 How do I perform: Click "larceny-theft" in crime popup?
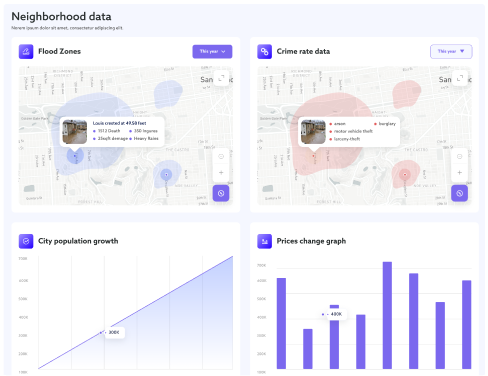click(347, 139)
